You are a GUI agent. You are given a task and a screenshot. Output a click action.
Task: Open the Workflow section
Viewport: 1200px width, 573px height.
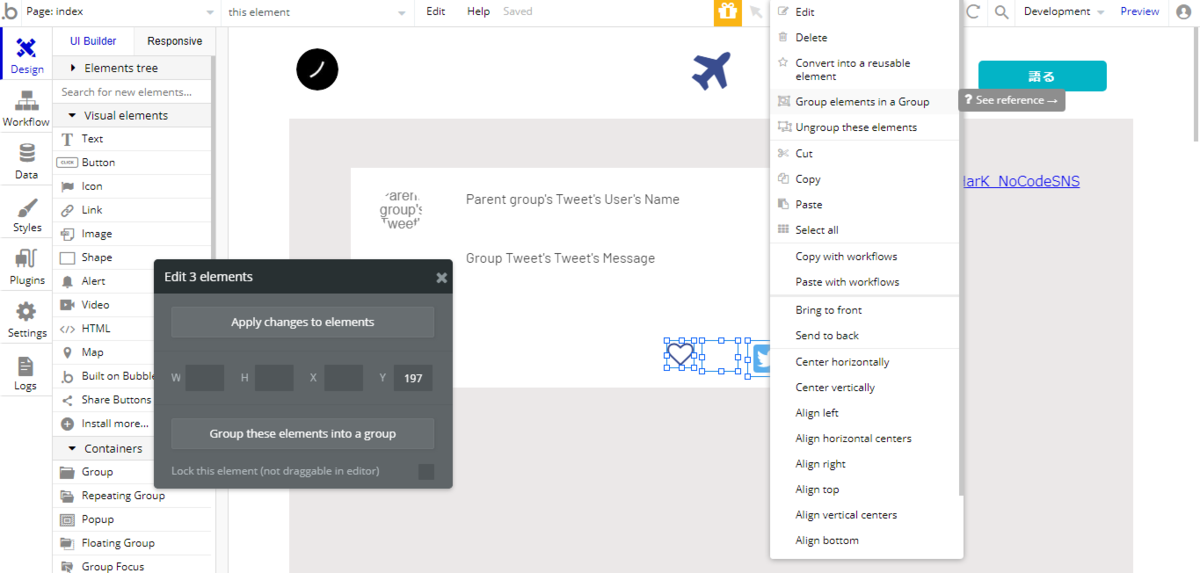(x=26, y=108)
